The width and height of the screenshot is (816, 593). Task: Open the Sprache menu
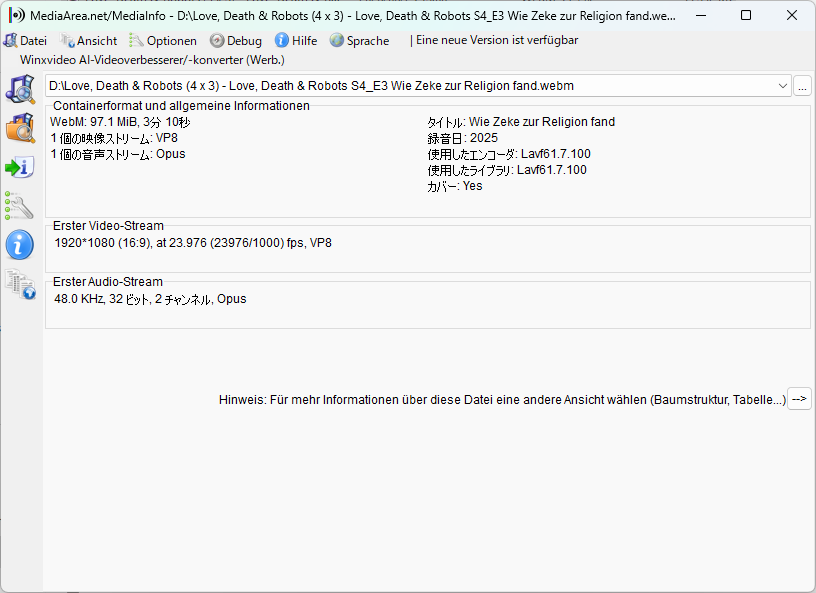click(360, 41)
